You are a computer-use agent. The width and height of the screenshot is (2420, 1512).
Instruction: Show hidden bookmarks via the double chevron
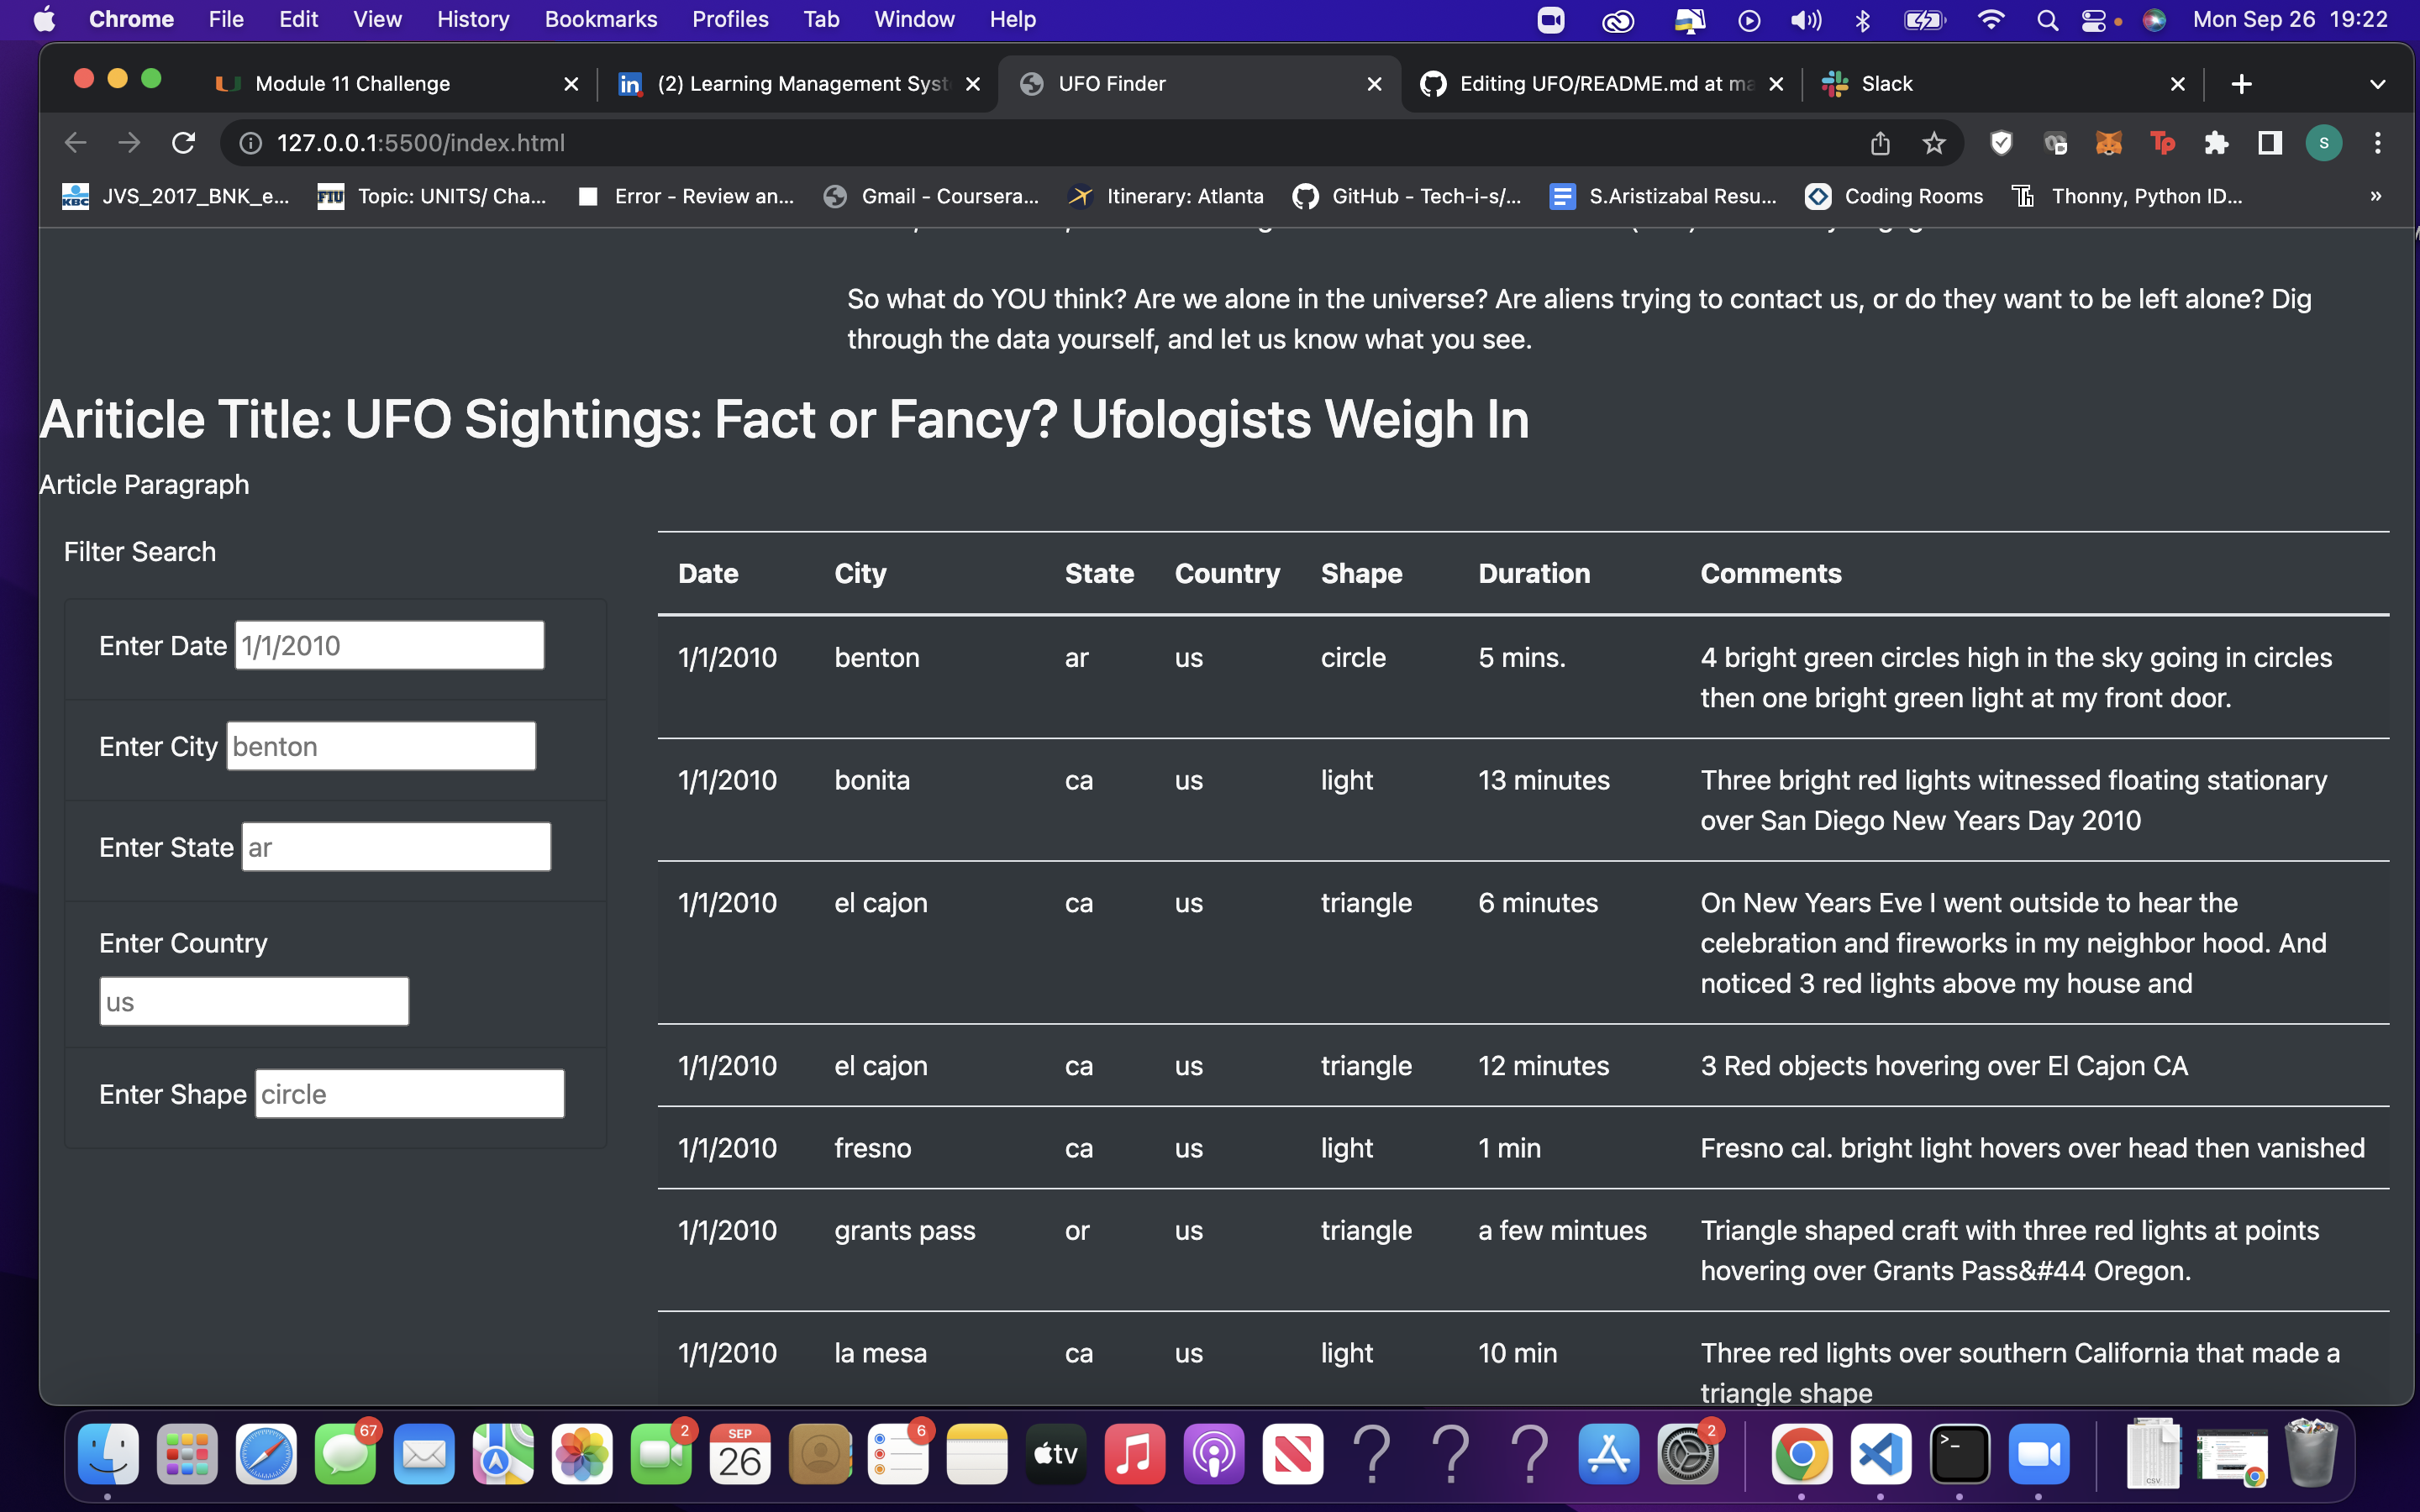[x=2375, y=196]
